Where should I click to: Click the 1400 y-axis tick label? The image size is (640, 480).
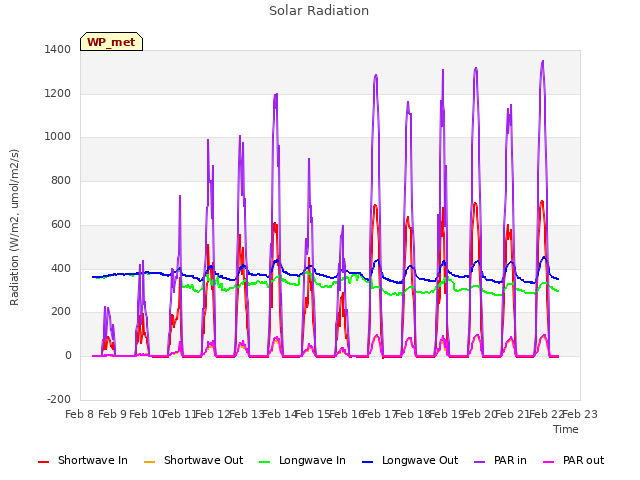[x=58, y=50]
